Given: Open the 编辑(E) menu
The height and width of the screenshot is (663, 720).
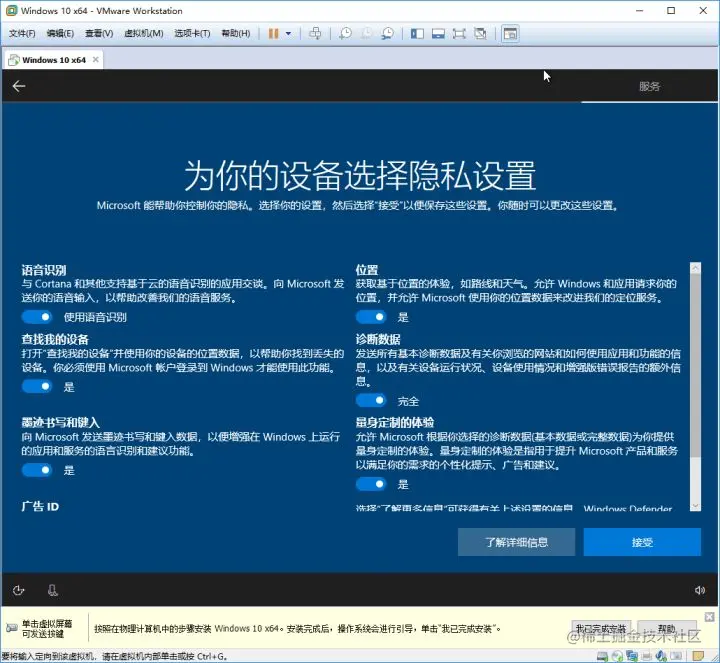Looking at the screenshot, I should pyautogui.click(x=60, y=34).
